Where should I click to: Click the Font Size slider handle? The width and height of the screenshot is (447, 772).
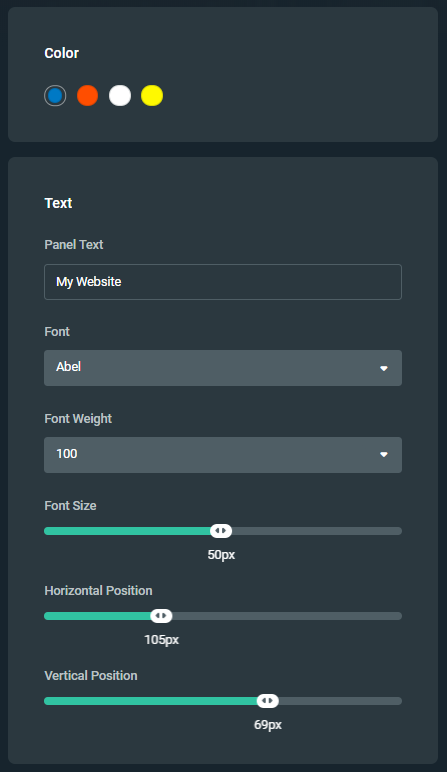coord(221,531)
